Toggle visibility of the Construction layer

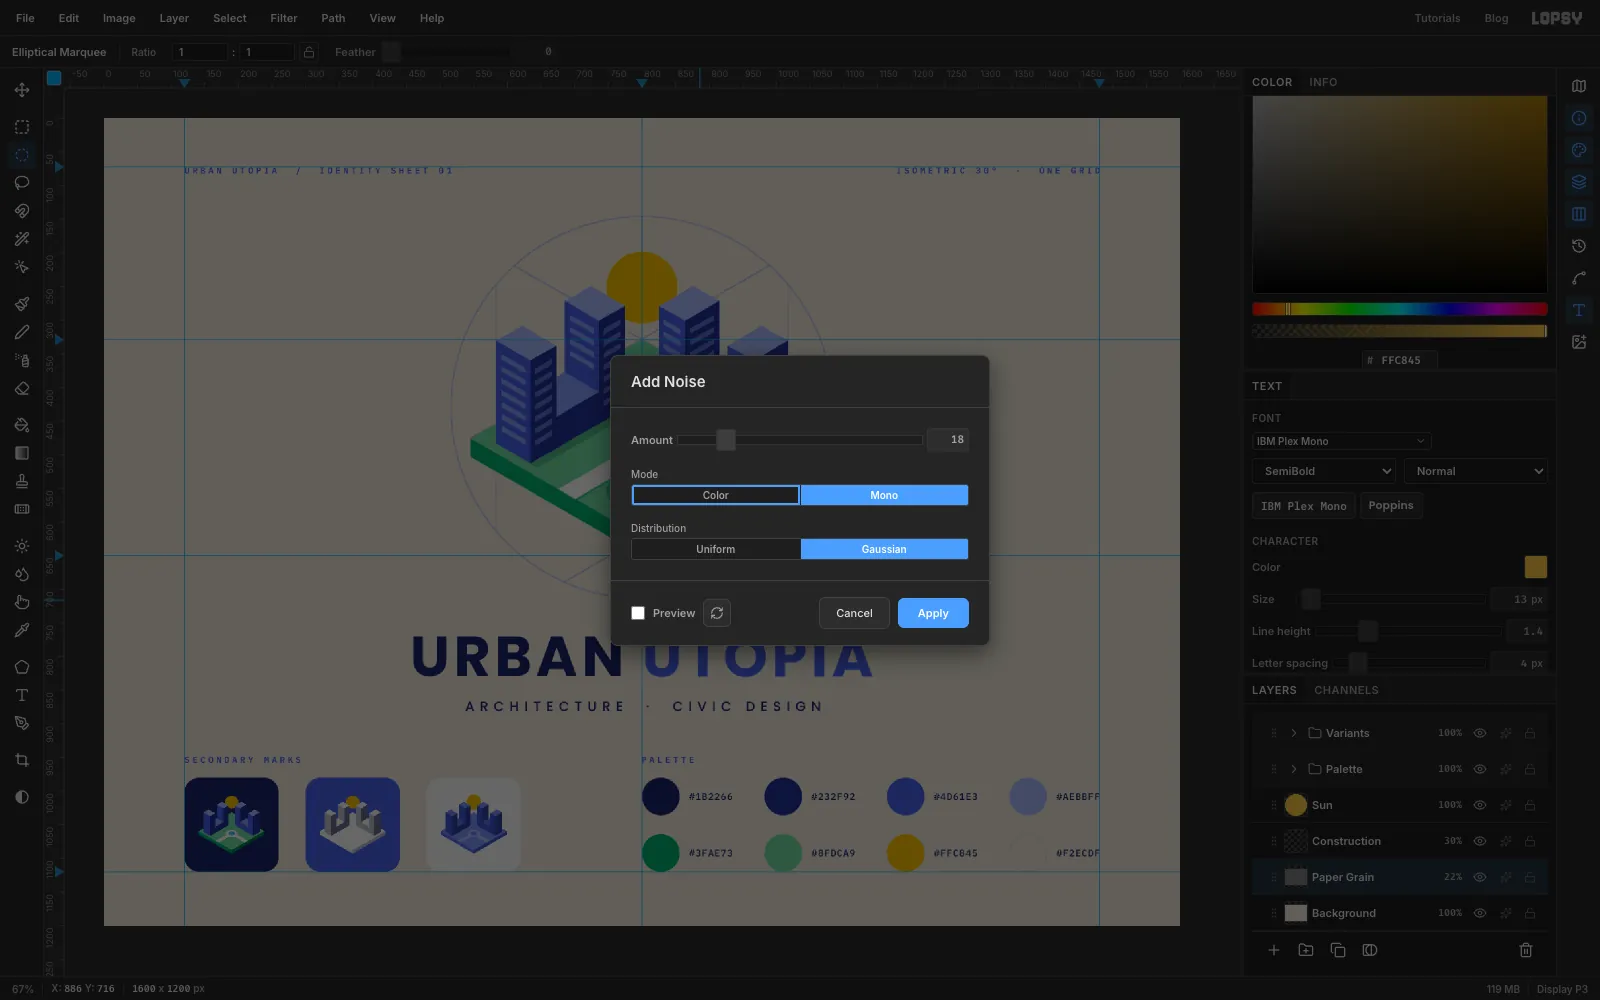coord(1480,841)
